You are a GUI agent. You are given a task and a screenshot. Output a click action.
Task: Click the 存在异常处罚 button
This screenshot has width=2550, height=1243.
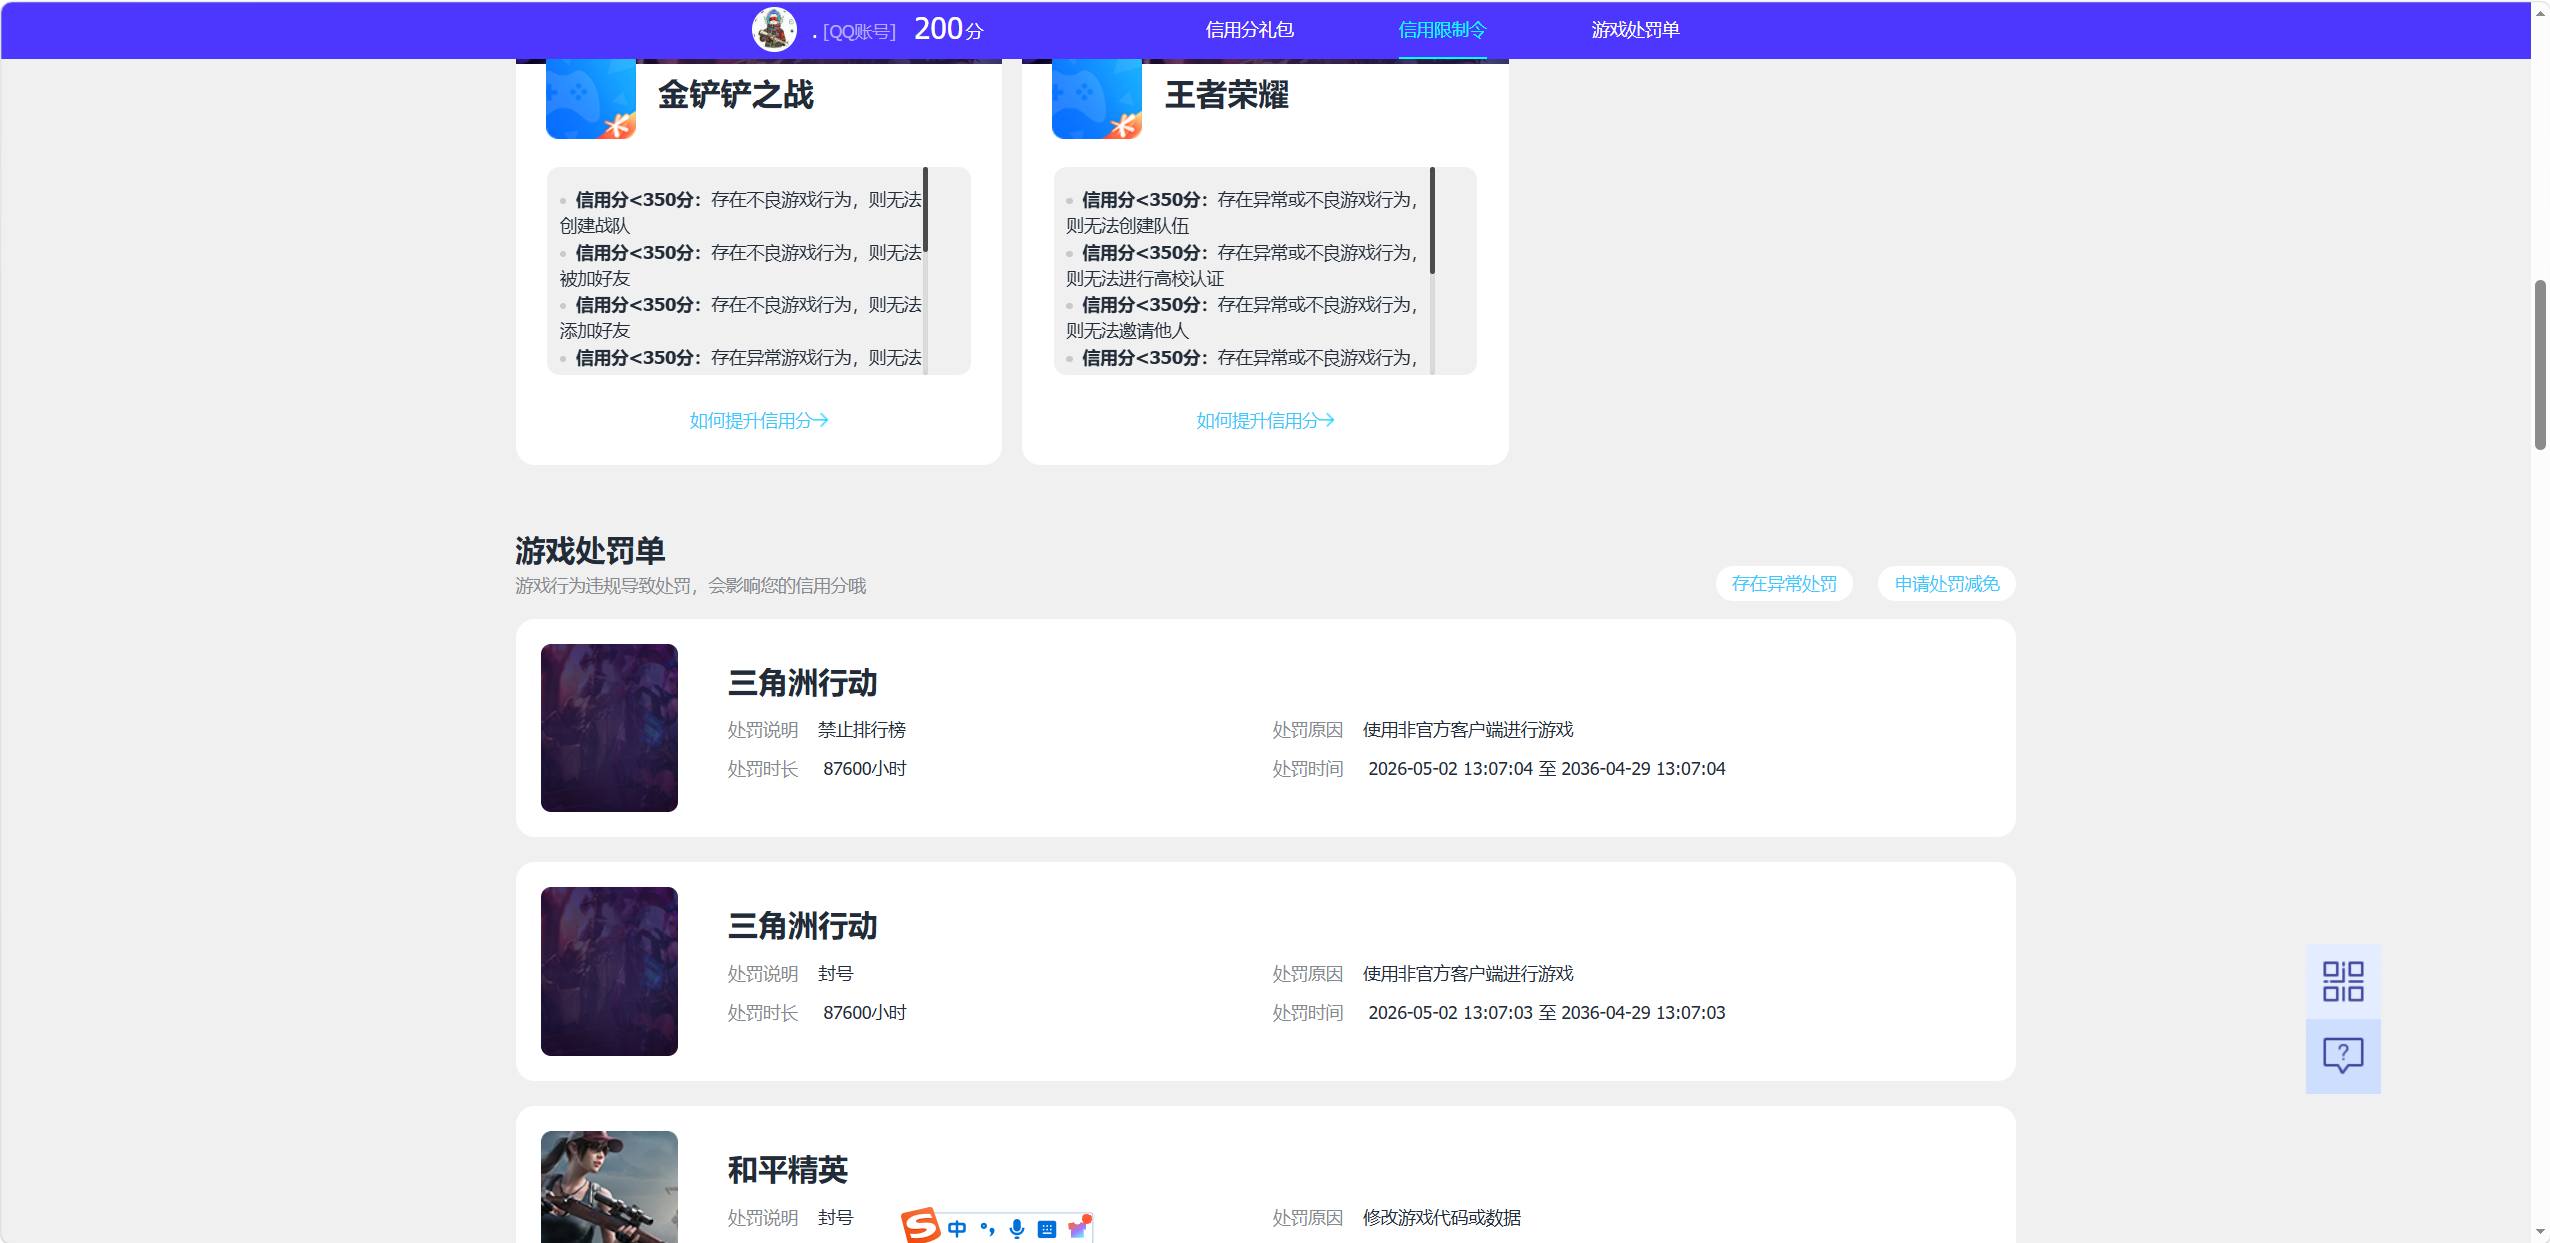[1784, 584]
